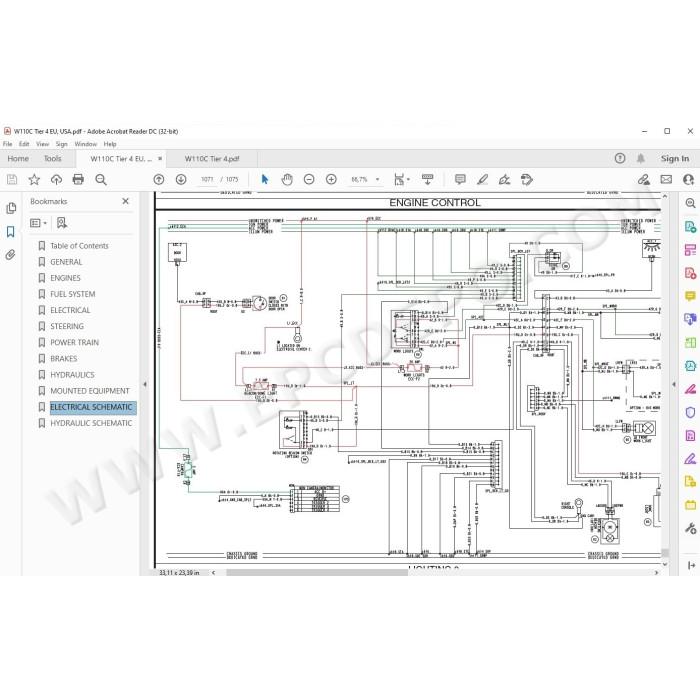Toggle the Bookmarks panel icon

point(11,231)
